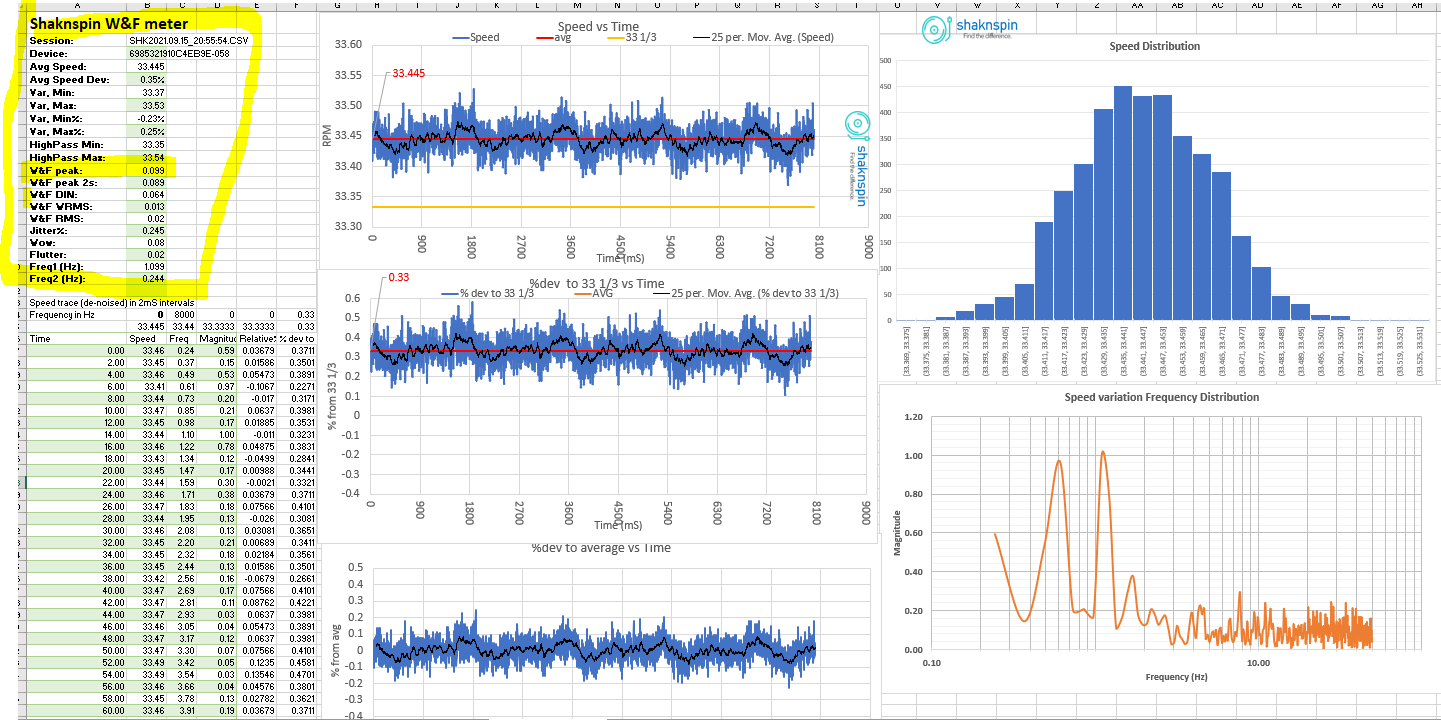Select the 'Device:' label cell
This screenshot has height=720, width=1441.
77,53
